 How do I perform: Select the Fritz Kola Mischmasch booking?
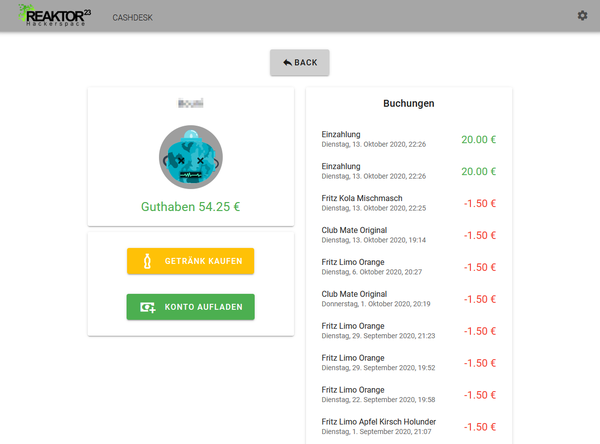[409, 203]
